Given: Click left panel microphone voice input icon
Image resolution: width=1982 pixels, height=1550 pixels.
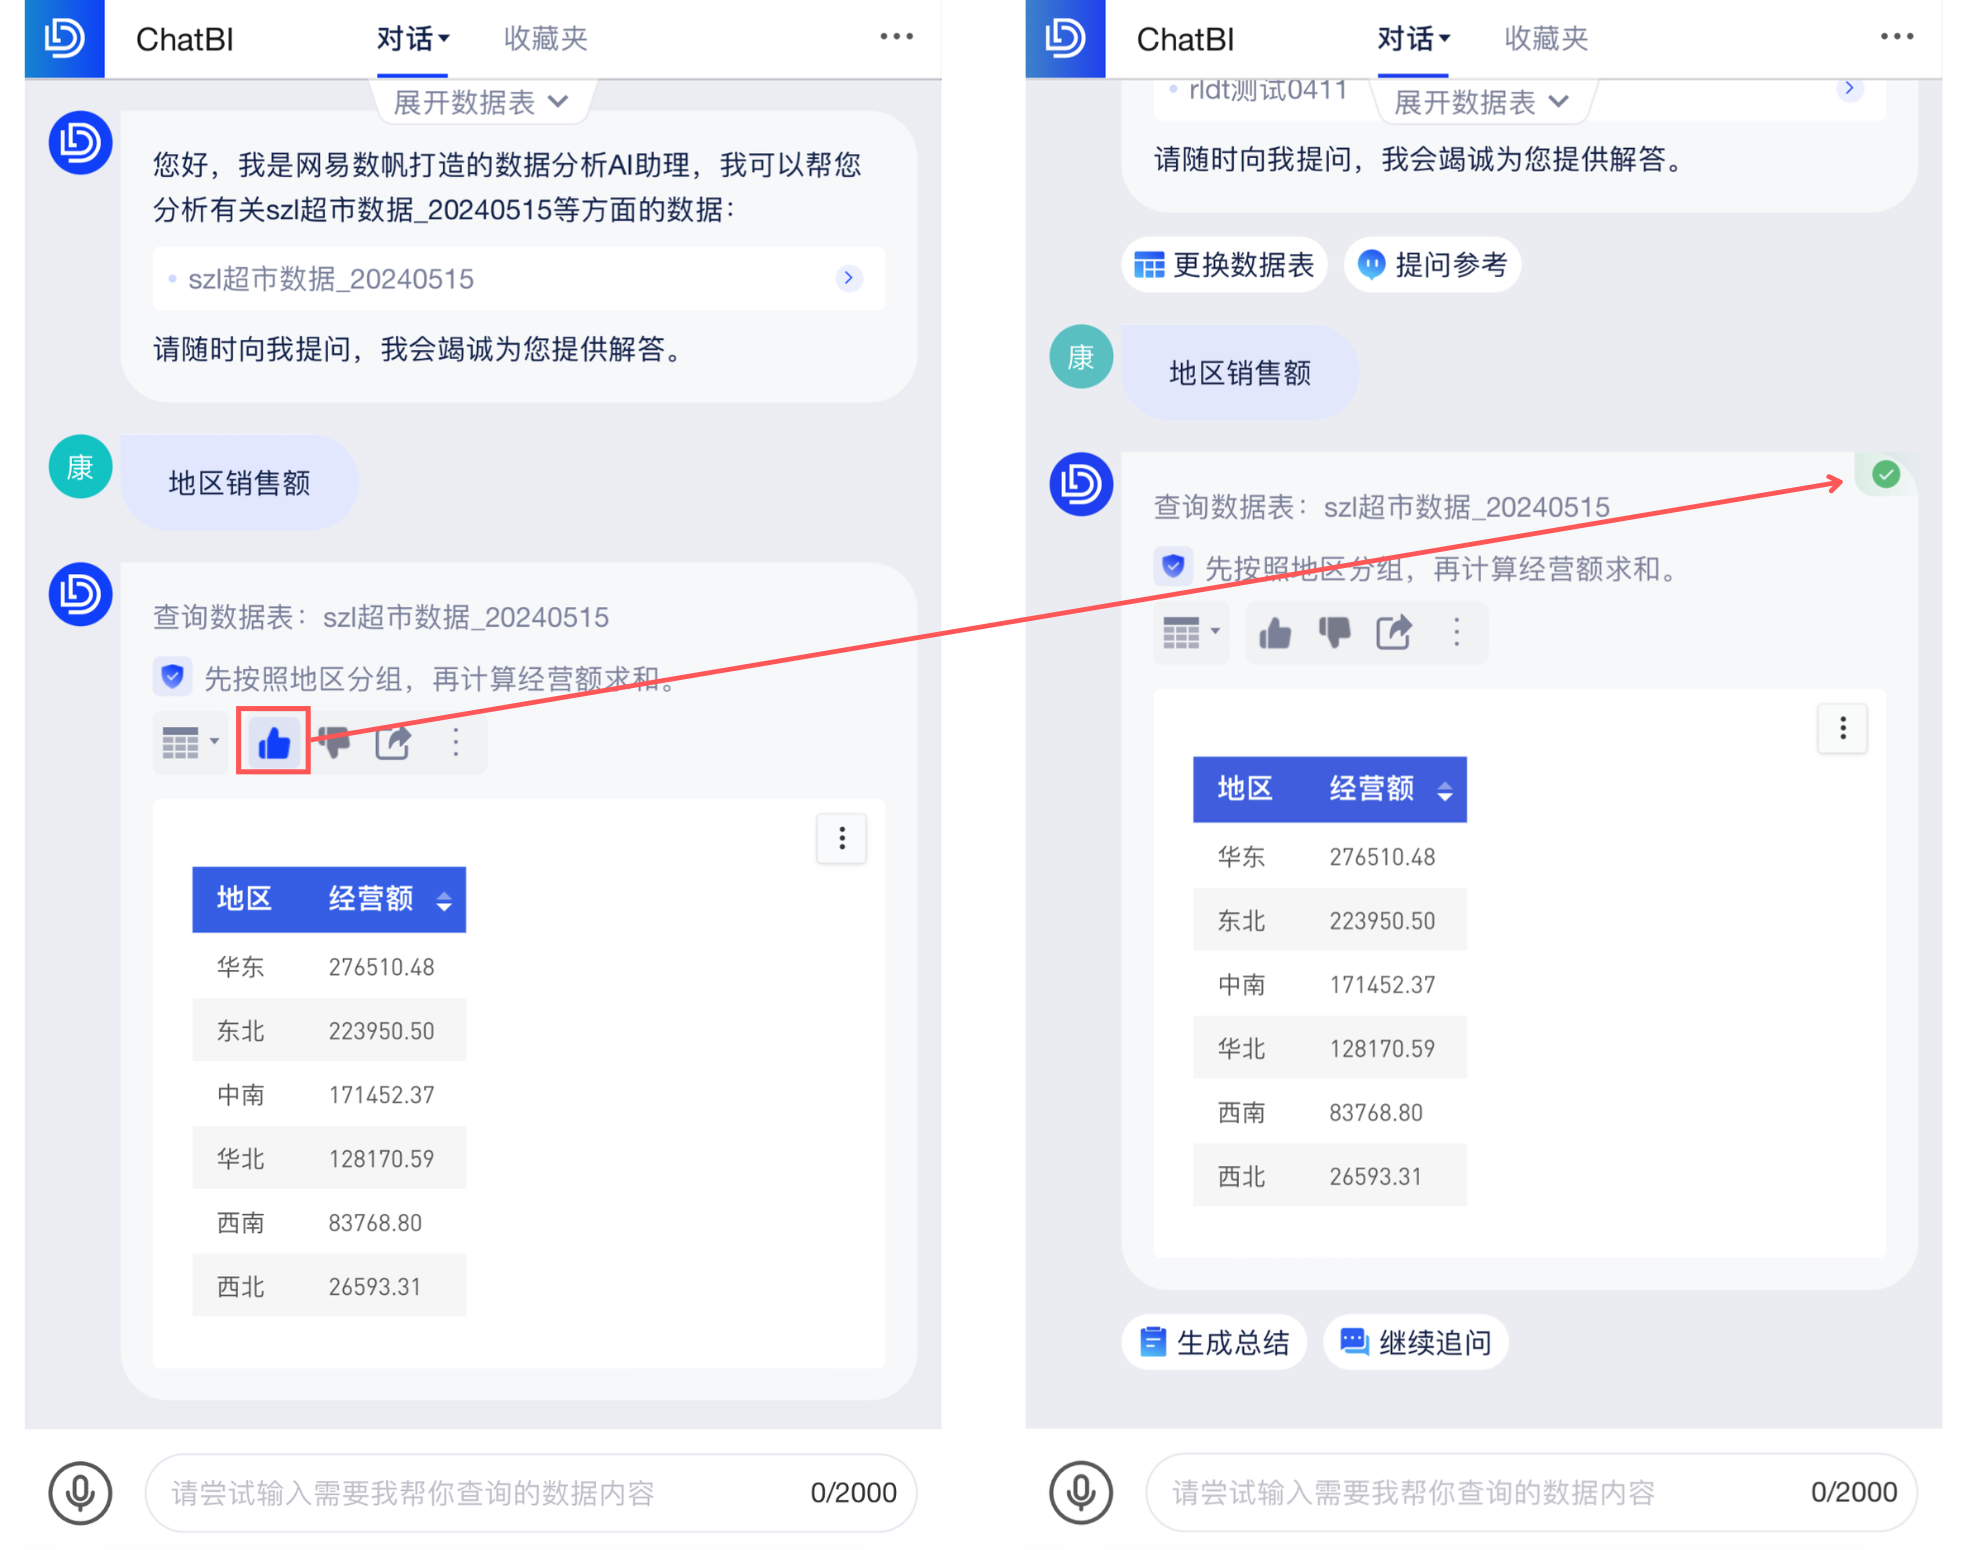Looking at the screenshot, I should click(x=80, y=1493).
